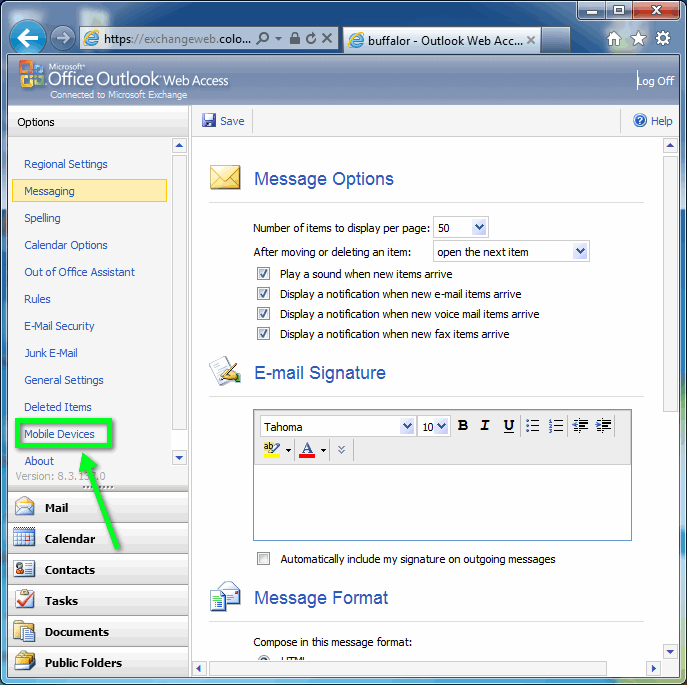Open the Out of Office Assistant

[x=79, y=272]
